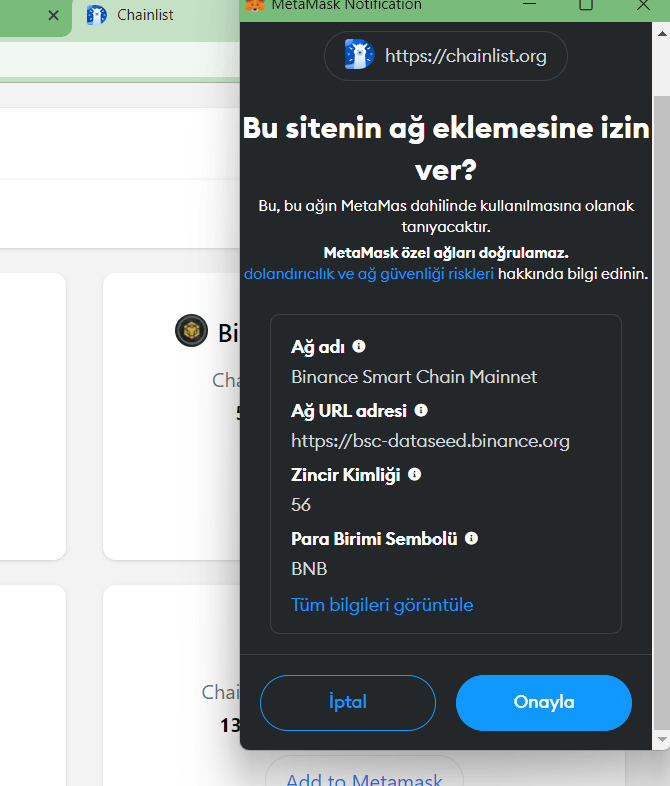Open the Tüm bilgileri görüntüle link
Image resolution: width=670 pixels, height=786 pixels.
(x=382, y=605)
